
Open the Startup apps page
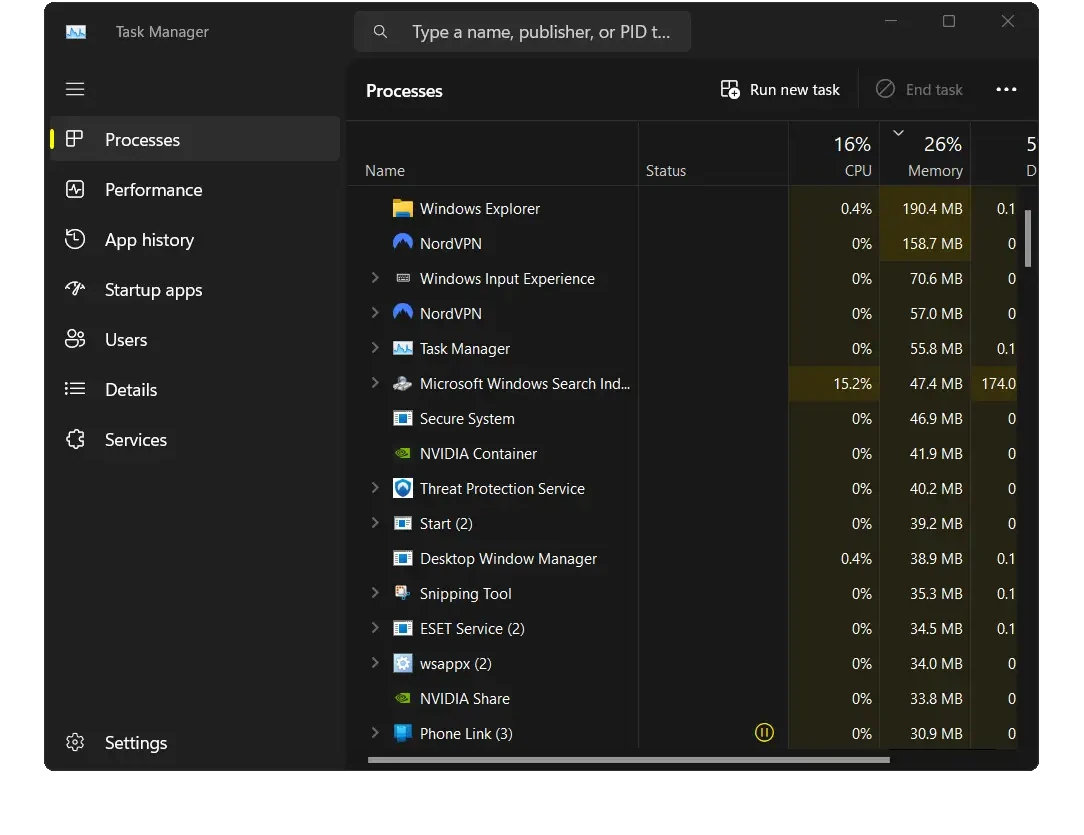click(x=195, y=289)
